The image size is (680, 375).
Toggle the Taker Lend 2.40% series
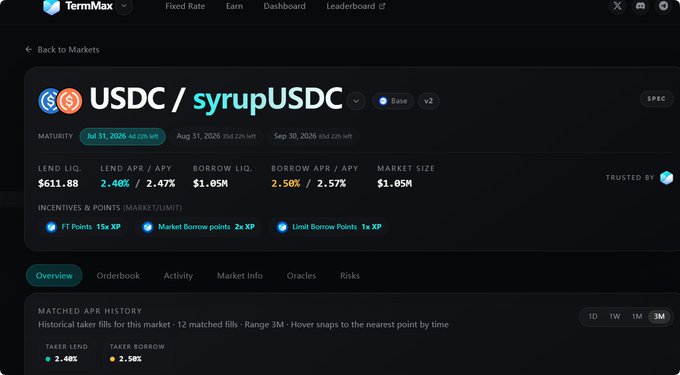66,353
